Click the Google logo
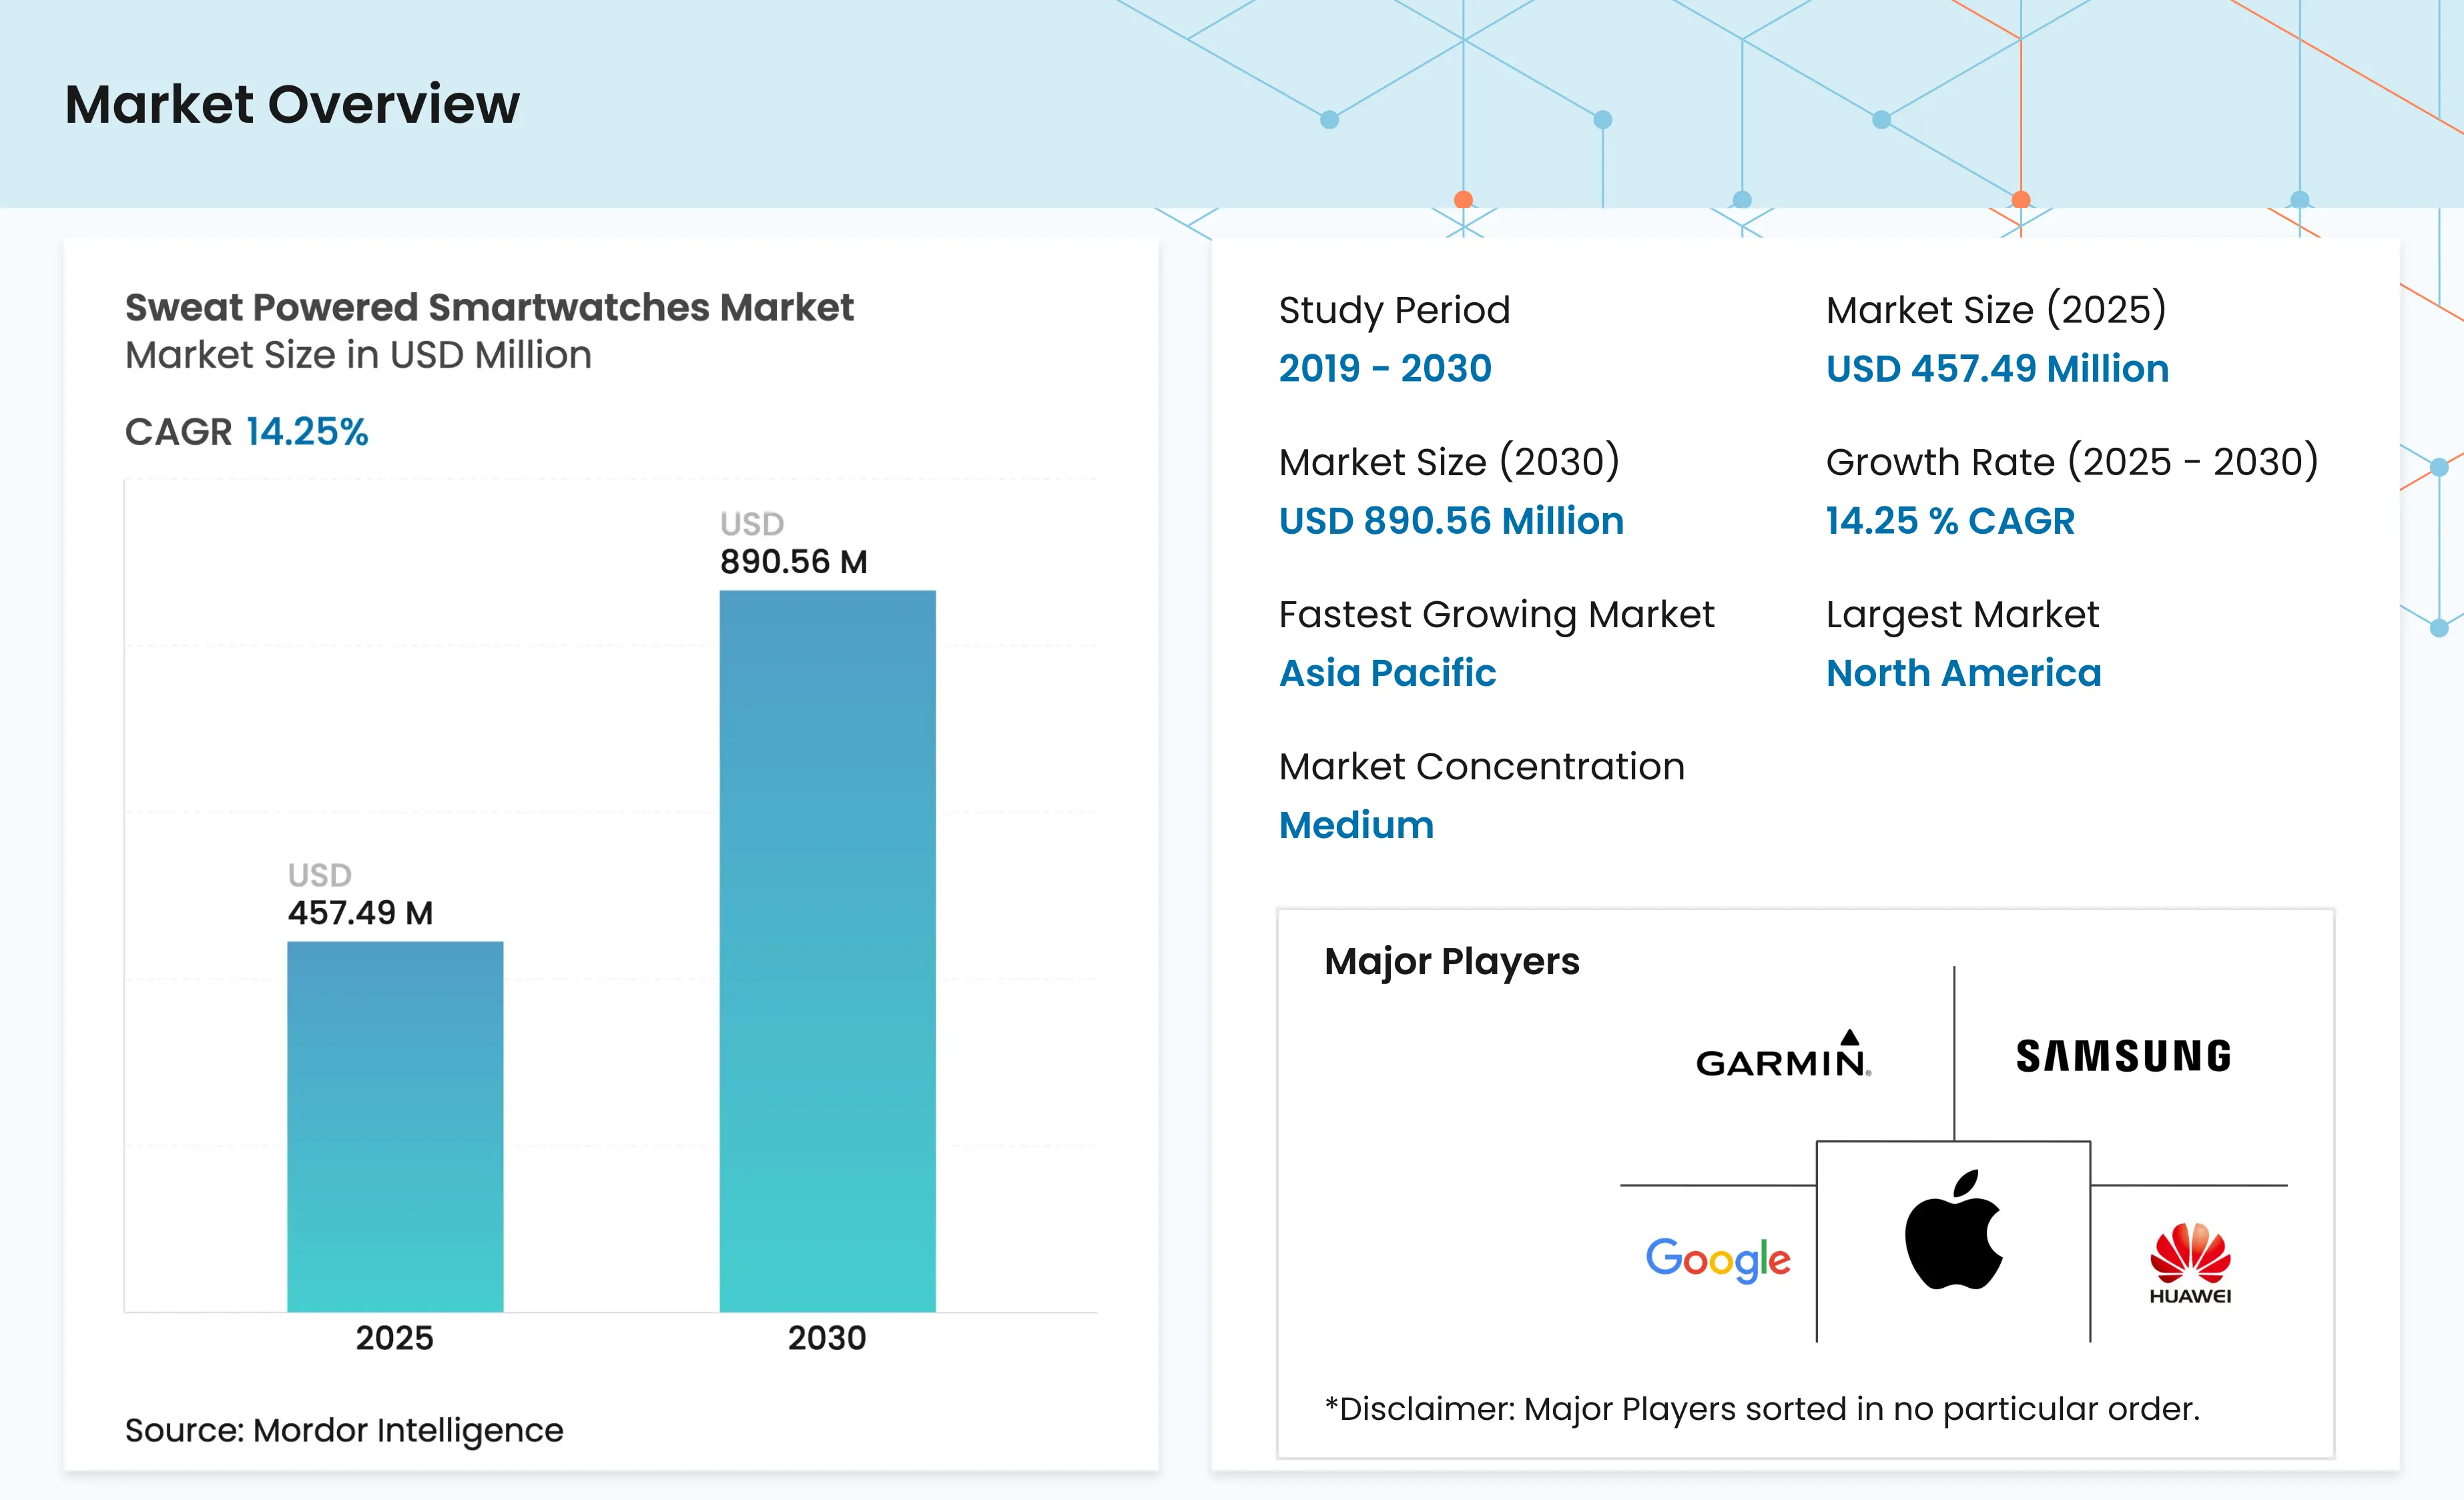 point(1718,1259)
